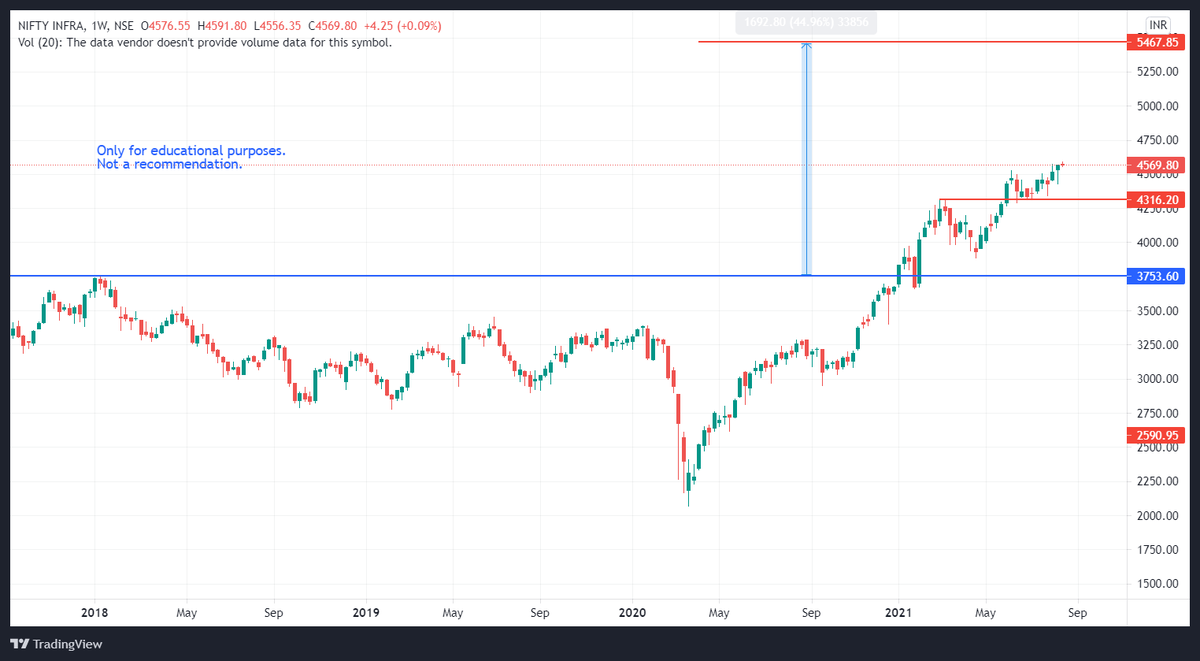Screen dimensions: 1200x661
Task: Select the "Not a recommendation." text line
Action: tap(169, 164)
